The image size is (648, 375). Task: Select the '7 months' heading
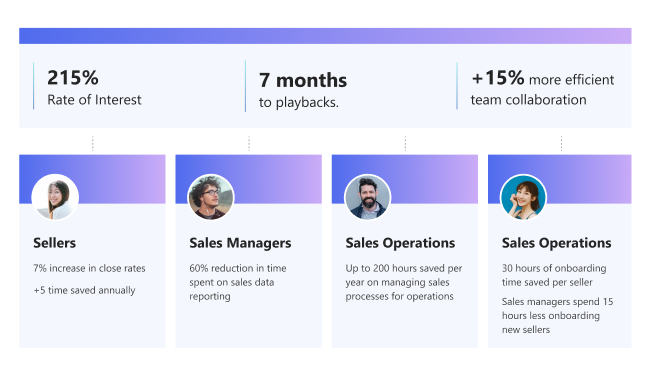pyautogui.click(x=303, y=80)
